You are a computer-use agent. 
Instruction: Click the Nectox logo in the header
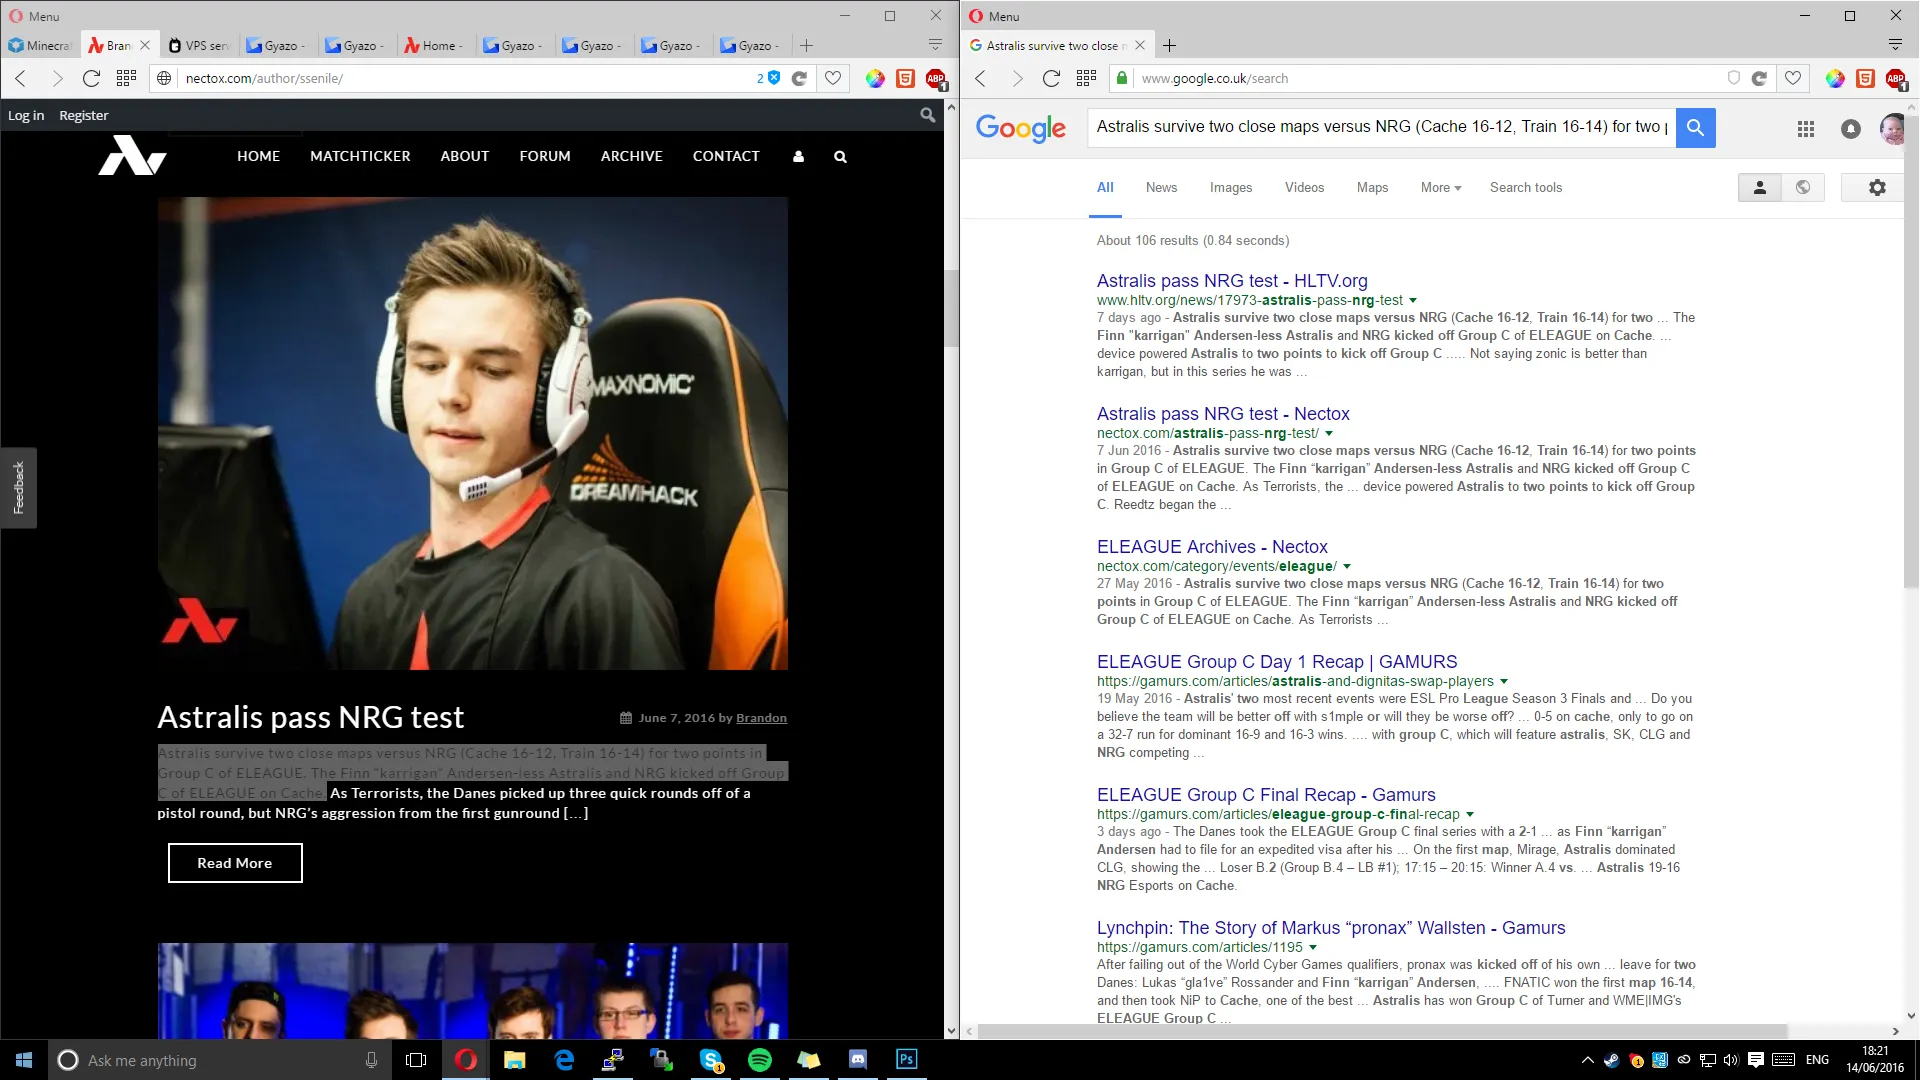pyautogui.click(x=132, y=155)
